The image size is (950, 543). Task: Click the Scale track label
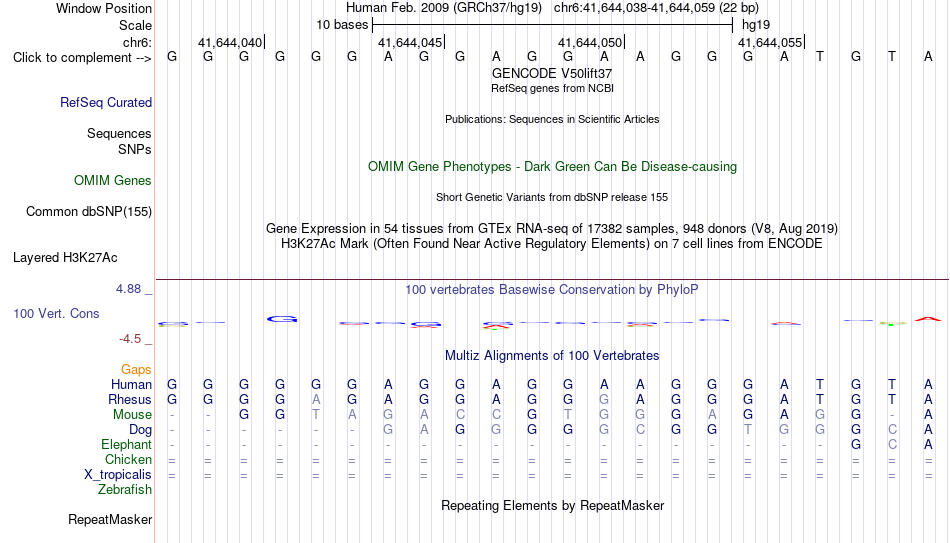tap(135, 25)
